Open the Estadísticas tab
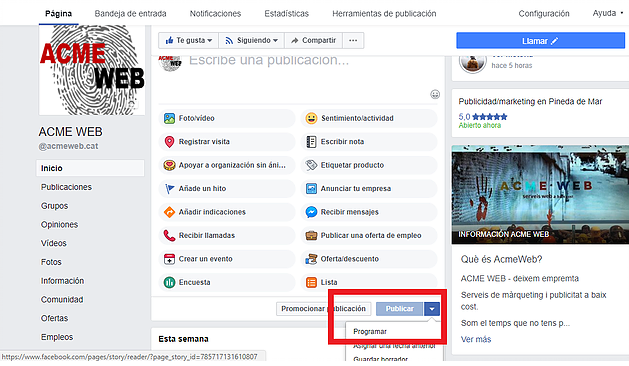Viewport: 629px width, 366px height. [286, 14]
